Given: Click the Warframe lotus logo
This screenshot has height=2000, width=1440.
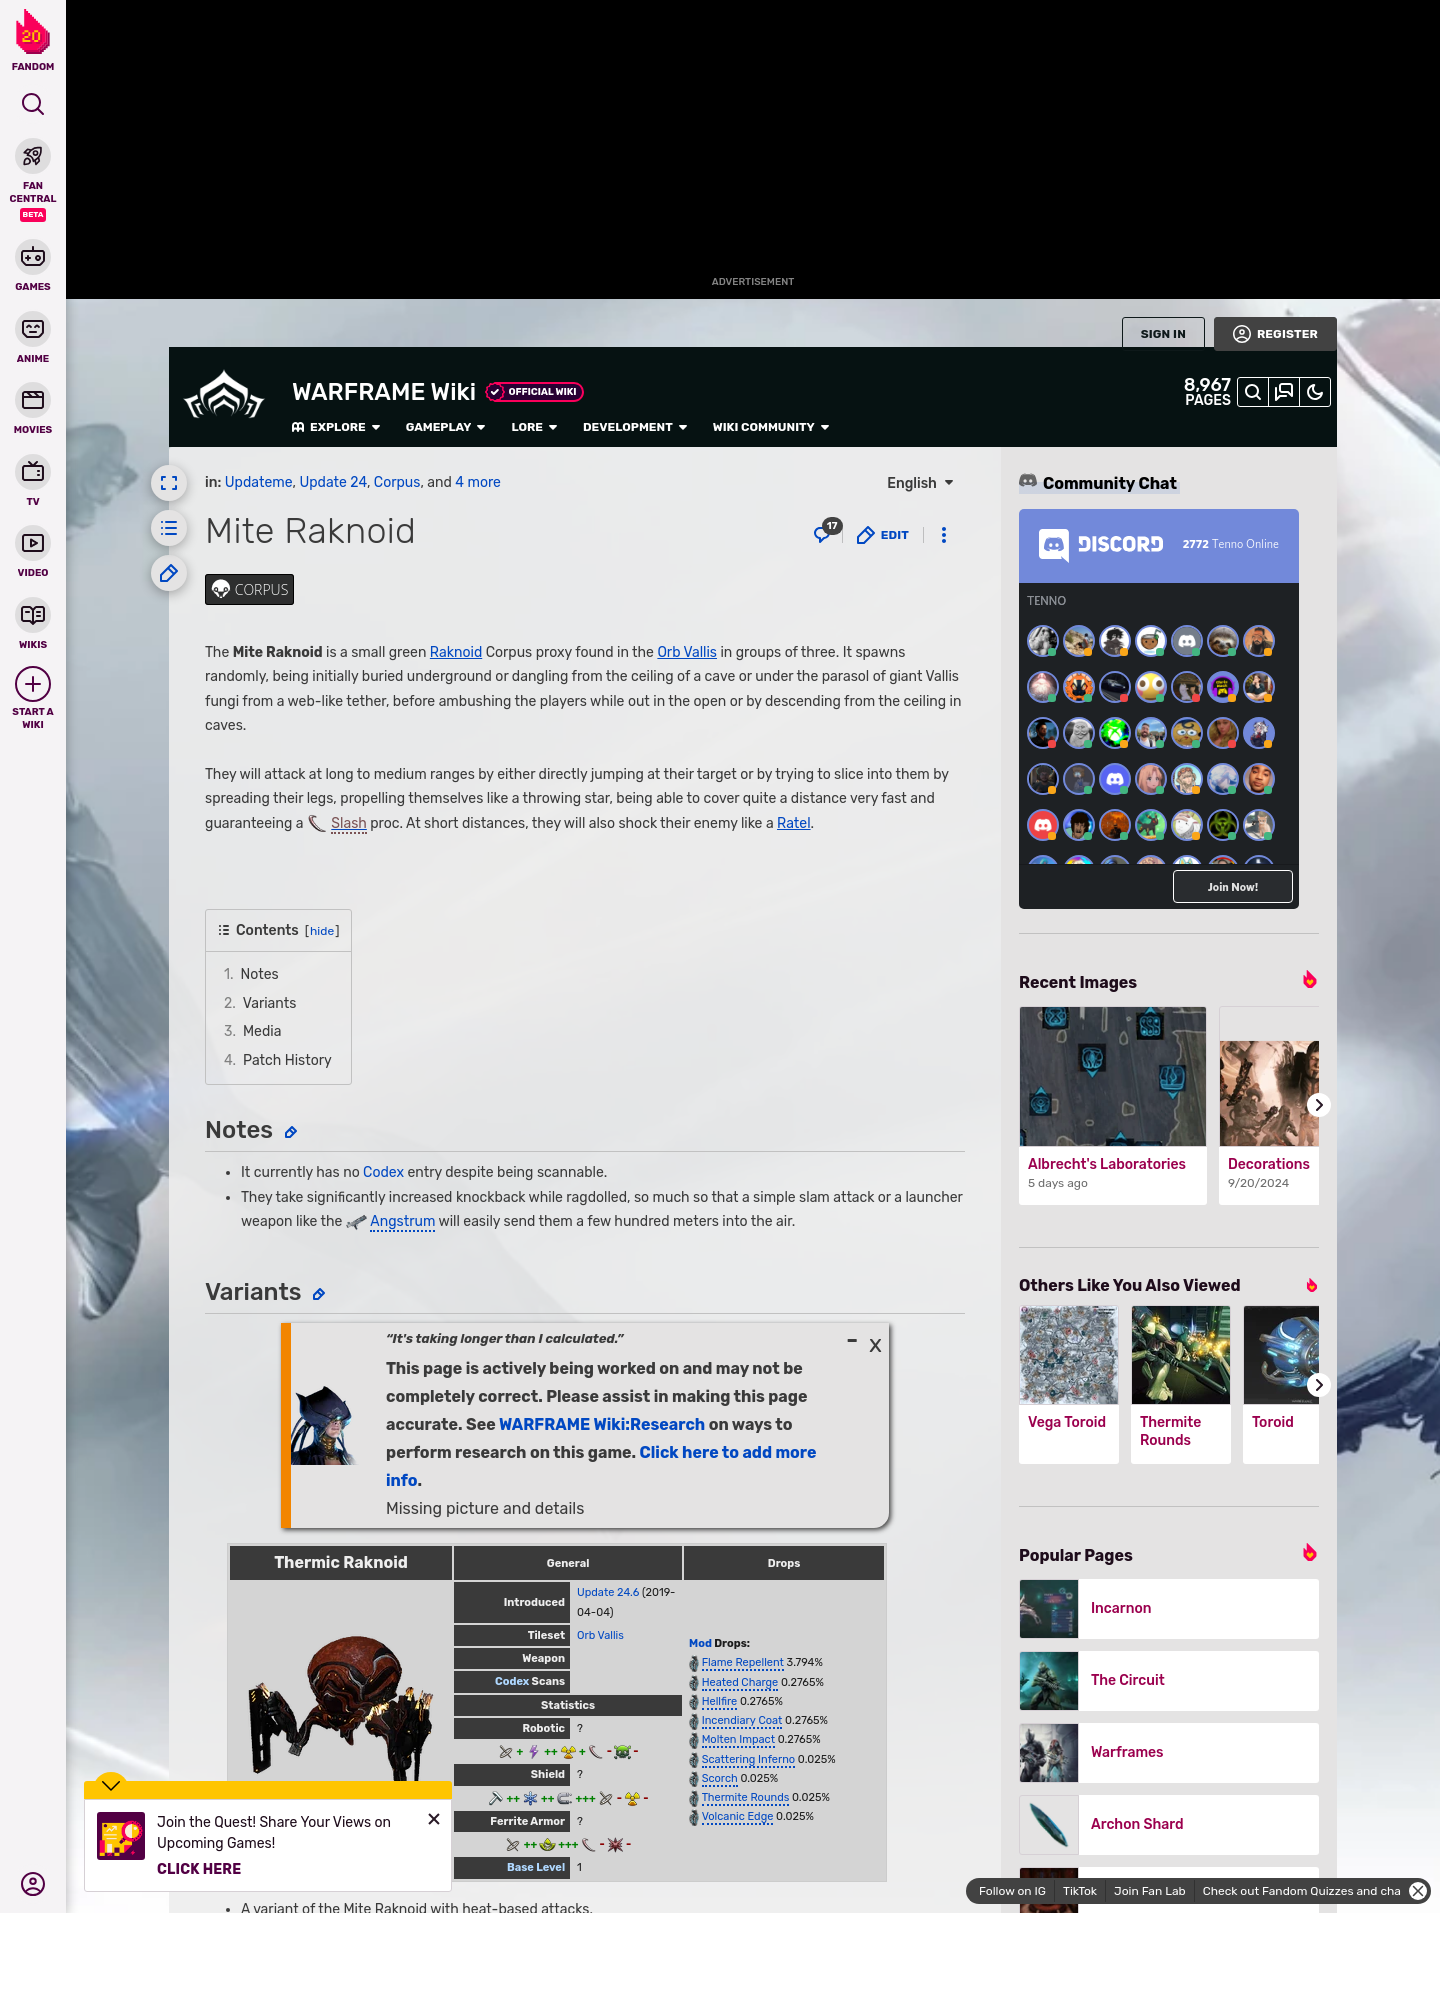Looking at the screenshot, I should 224,396.
